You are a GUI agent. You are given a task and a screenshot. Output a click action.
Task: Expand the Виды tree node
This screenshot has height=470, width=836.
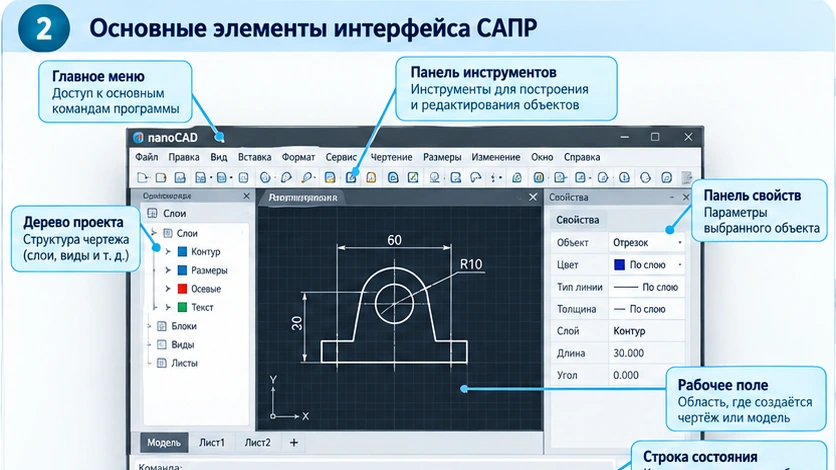pos(149,345)
